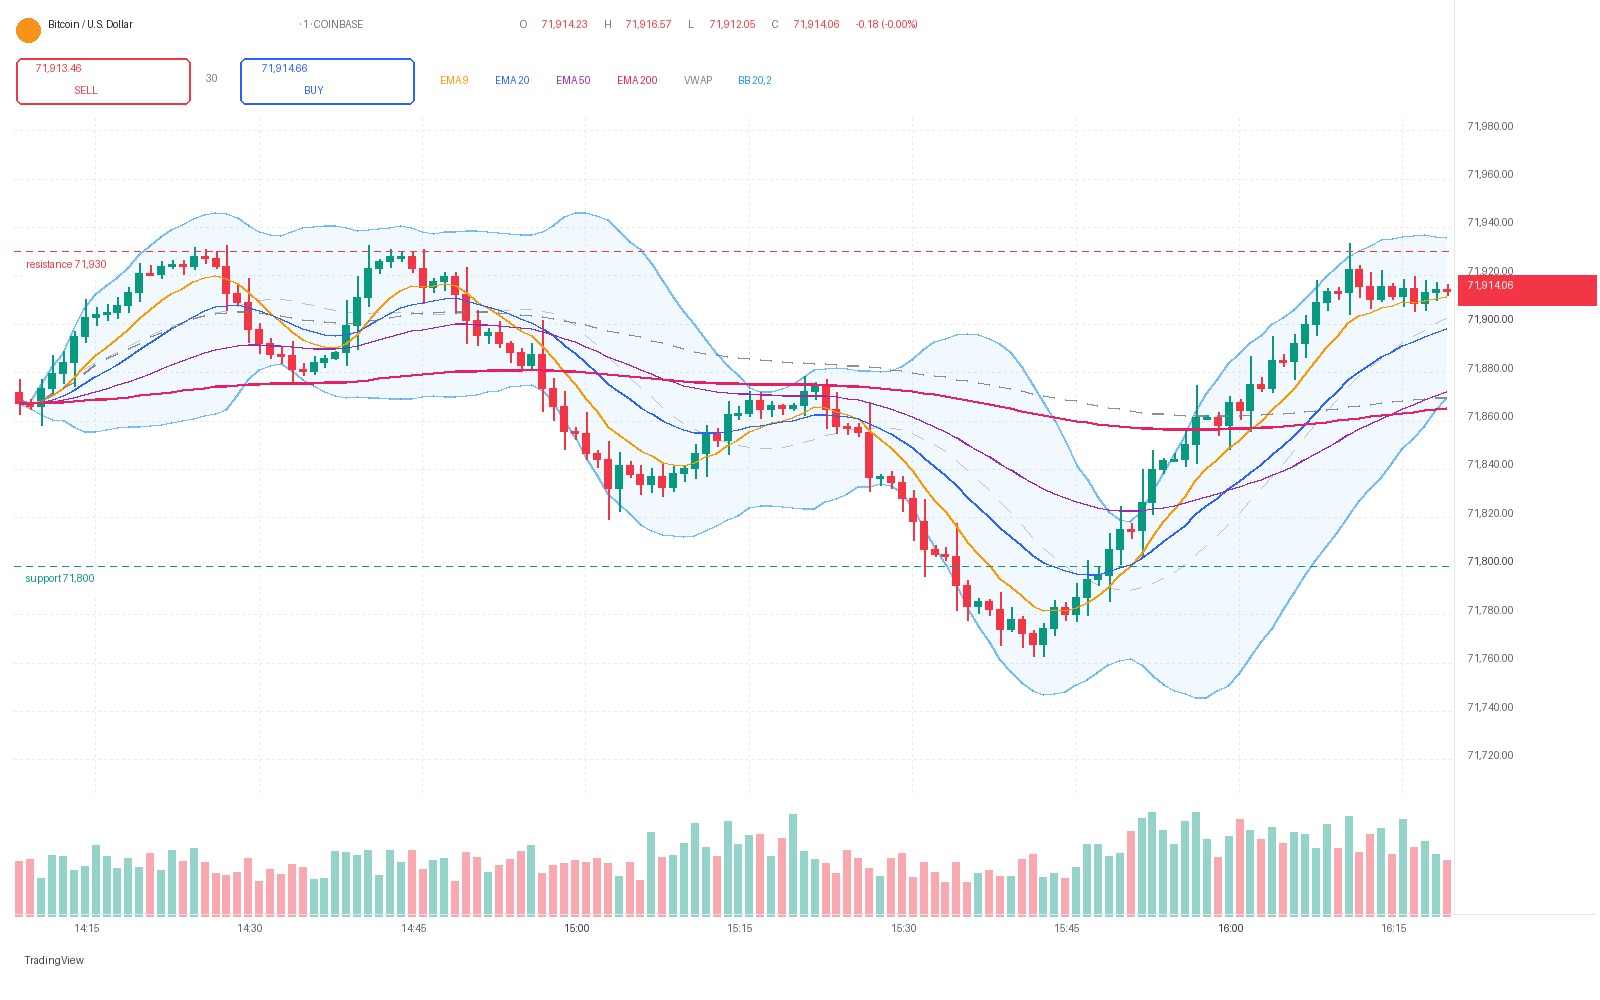Image resolution: width=1600 pixels, height=1000 pixels.
Task: Toggle the BB 20,2 indicator label
Action: click(x=755, y=80)
